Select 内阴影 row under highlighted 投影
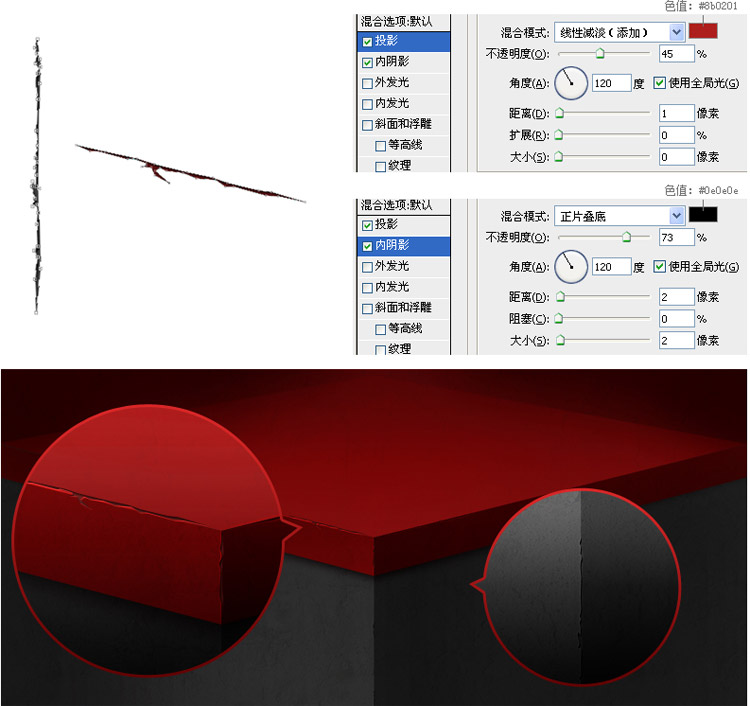Image resolution: width=750 pixels, height=706 pixels. coord(404,62)
